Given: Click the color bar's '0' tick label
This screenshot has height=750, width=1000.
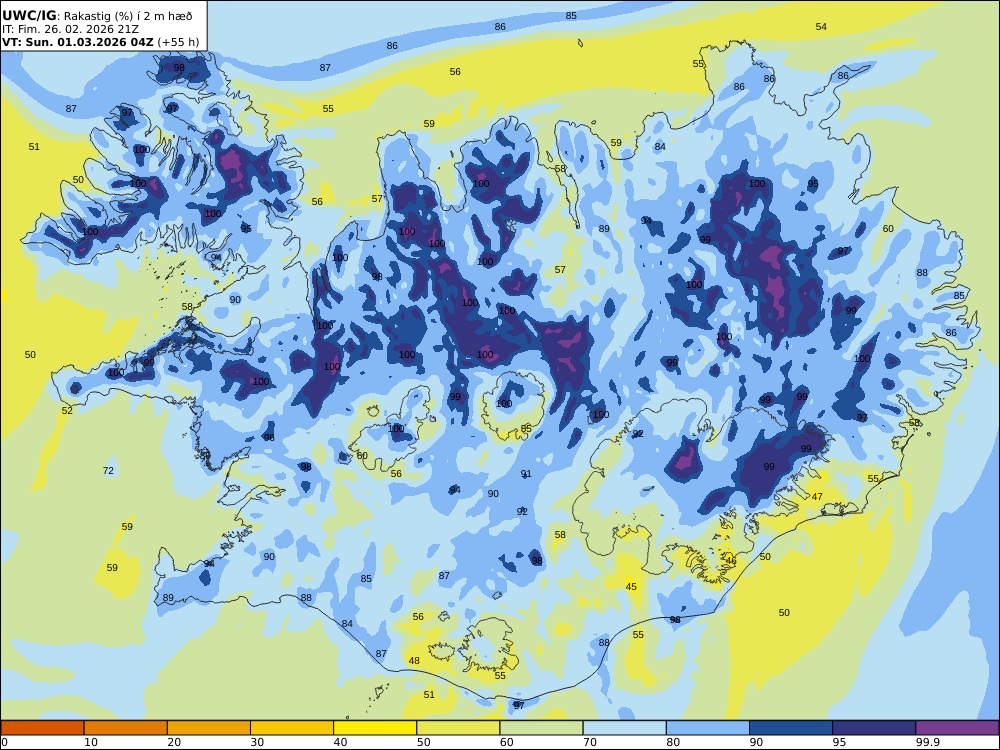Looking at the screenshot, I should coord(4,742).
